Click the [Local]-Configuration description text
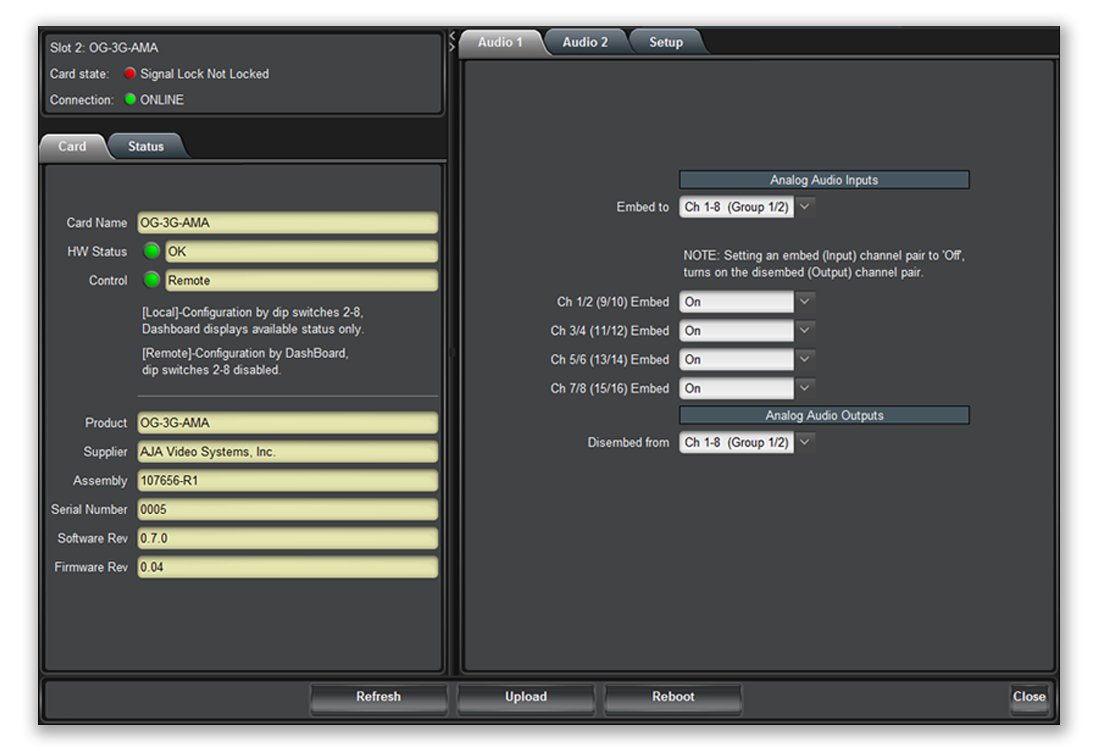1098x751 pixels. coord(253,321)
